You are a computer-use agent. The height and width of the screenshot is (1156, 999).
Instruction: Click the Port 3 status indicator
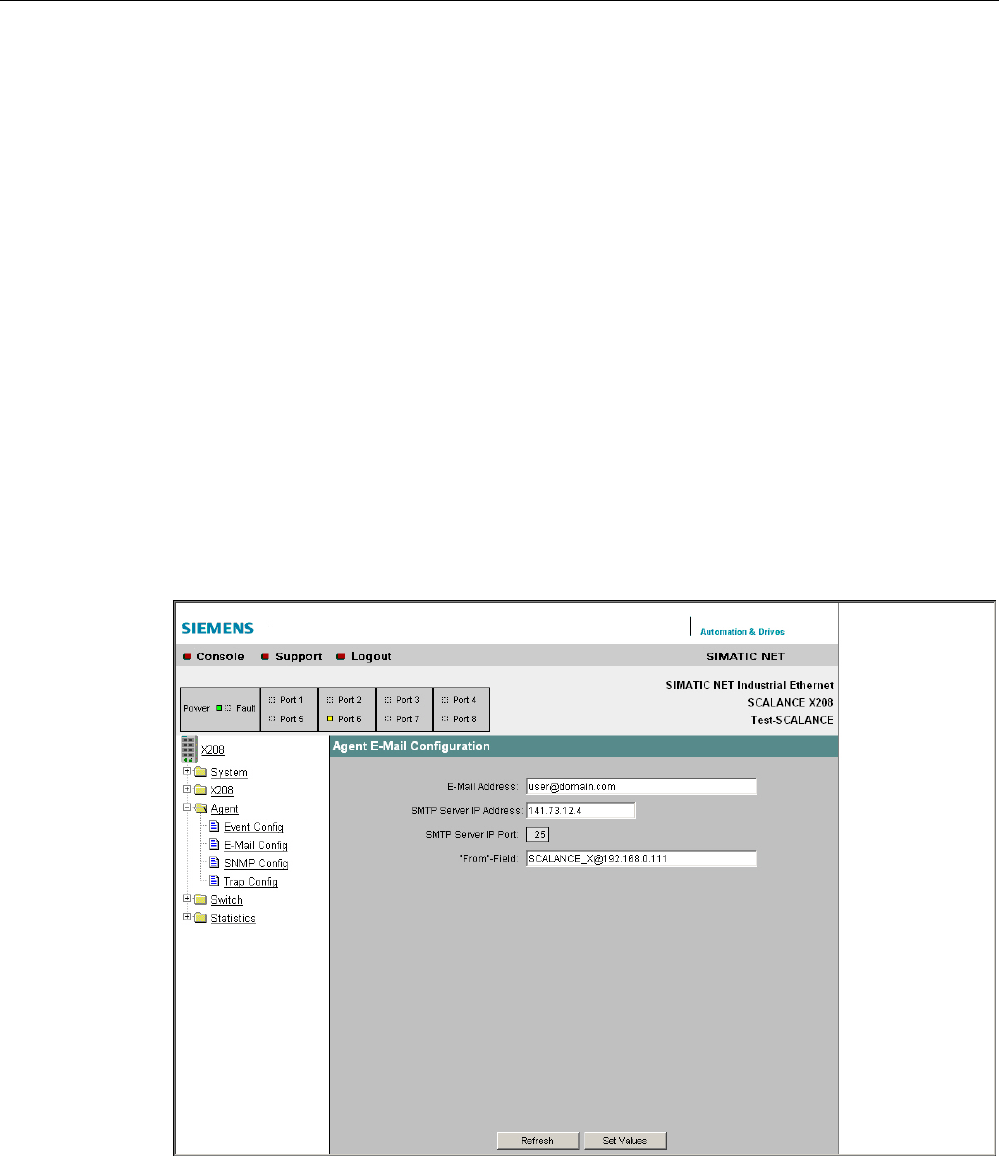pos(388,700)
